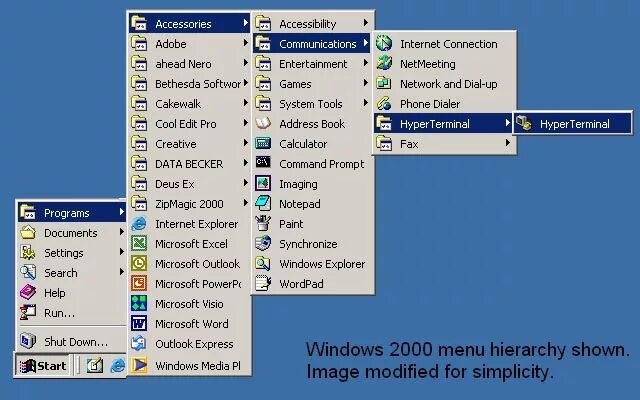Click the Notepad icon
Image resolution: width=640 pixels, height=400 pixels.
[x=263, y=204]
